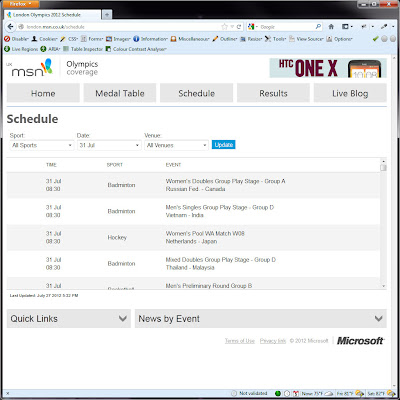The image size is (400, 400).
Task: Open the ARIA accessibility toolbar menu
Action: [50, 49]
